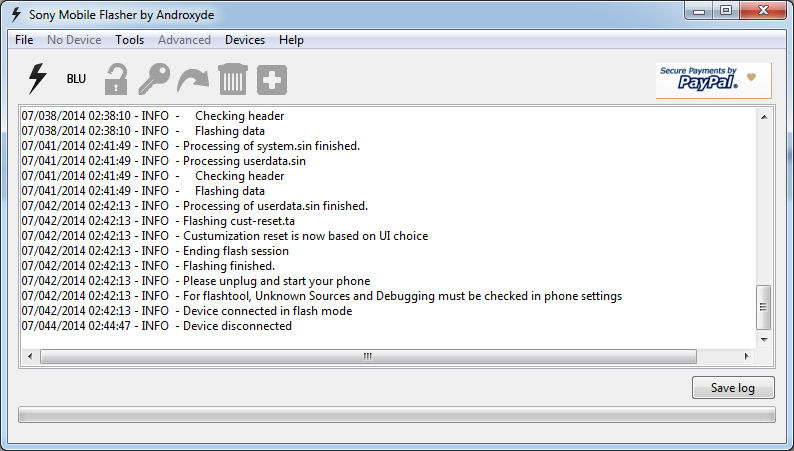The width and height of the screenshot is (794, 451).
Task: Click the Save log button
Action: (733, 388)
